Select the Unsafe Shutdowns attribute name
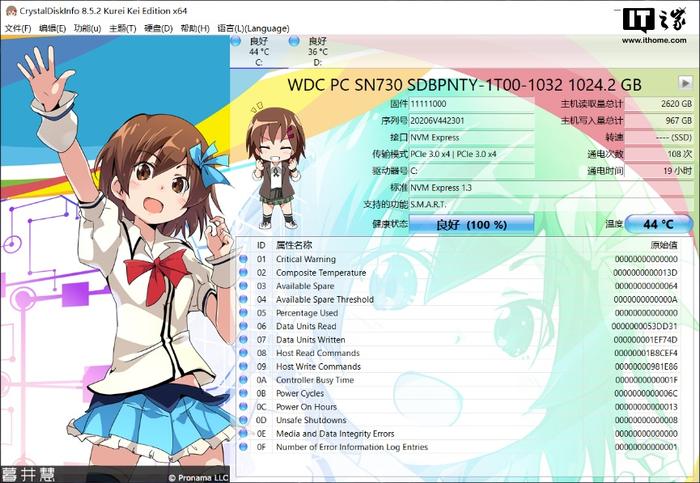This screenshot has width=700, height=483. click(311, 420)
